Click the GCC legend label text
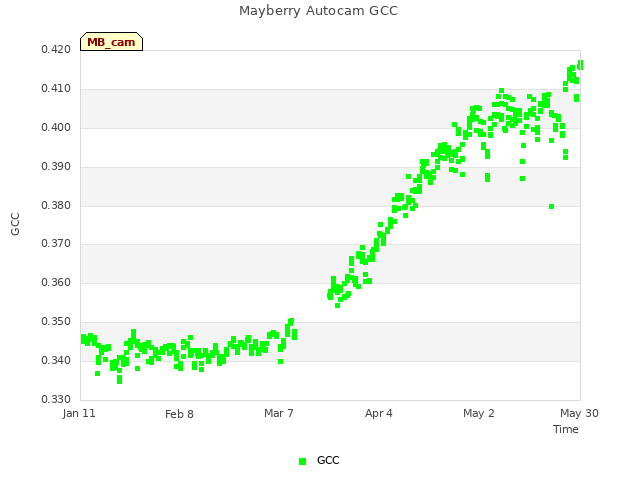The width and height of the screenshot is (640, 480). 328,460
